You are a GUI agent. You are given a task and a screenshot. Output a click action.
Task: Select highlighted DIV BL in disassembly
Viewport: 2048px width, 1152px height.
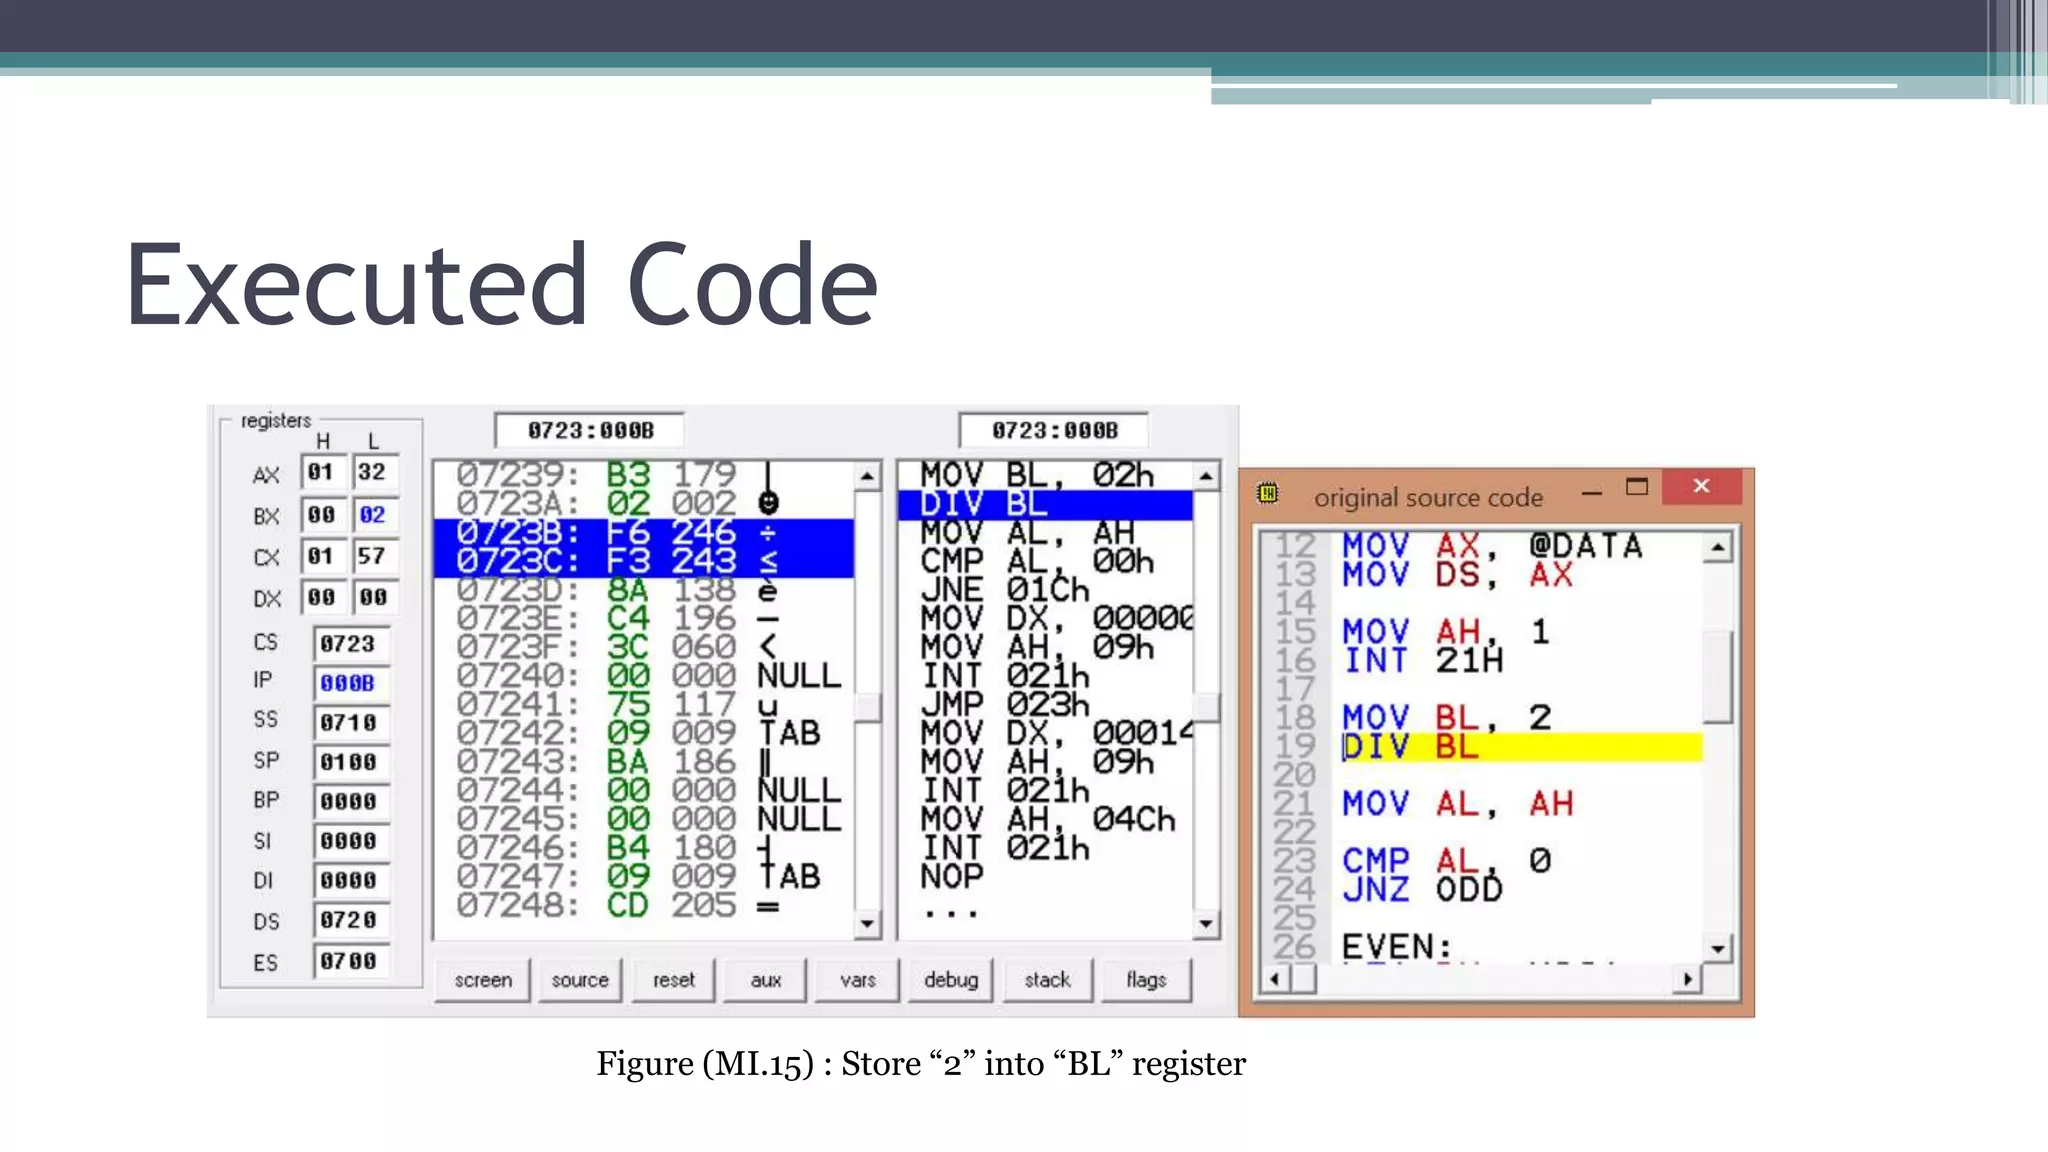pyautogui.click(x=1045, y=505)
